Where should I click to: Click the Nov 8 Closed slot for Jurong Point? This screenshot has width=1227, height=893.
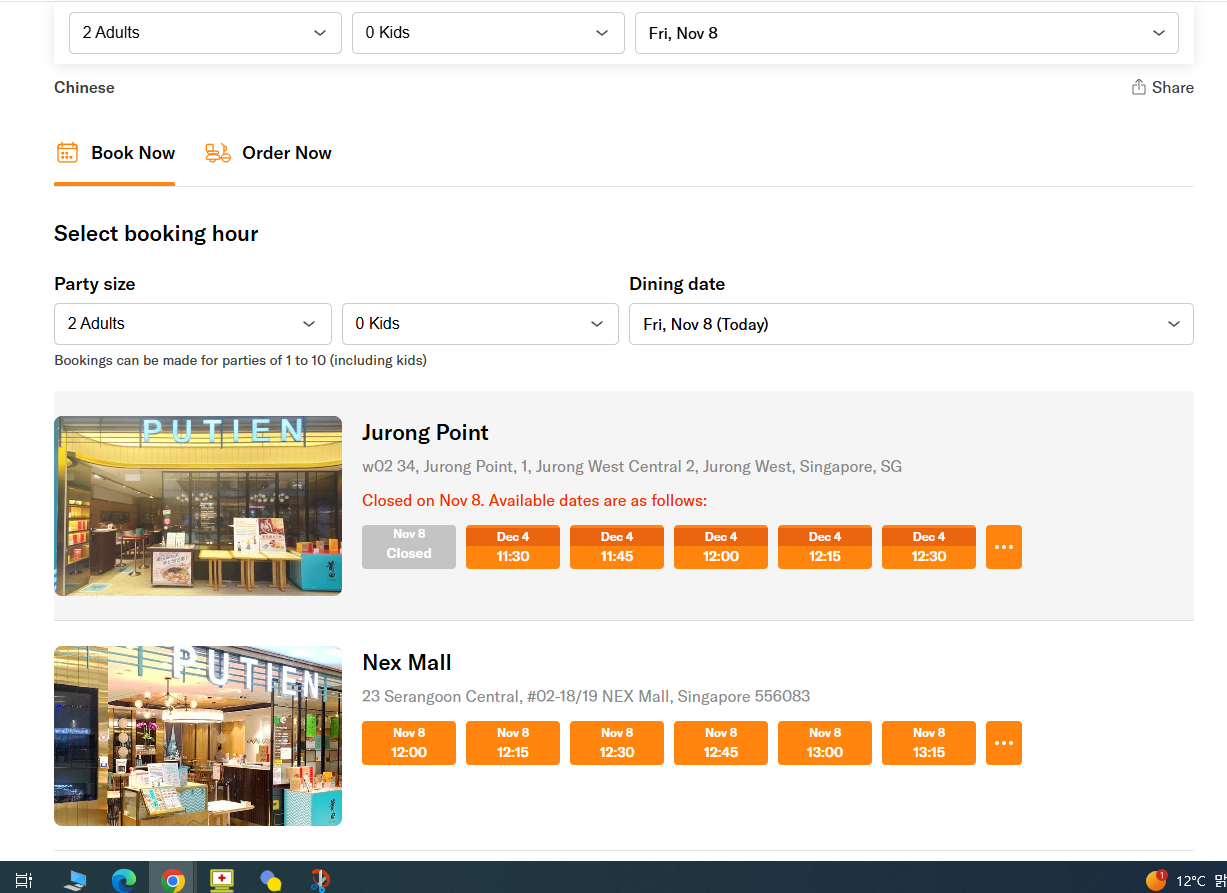click(409, 547)
